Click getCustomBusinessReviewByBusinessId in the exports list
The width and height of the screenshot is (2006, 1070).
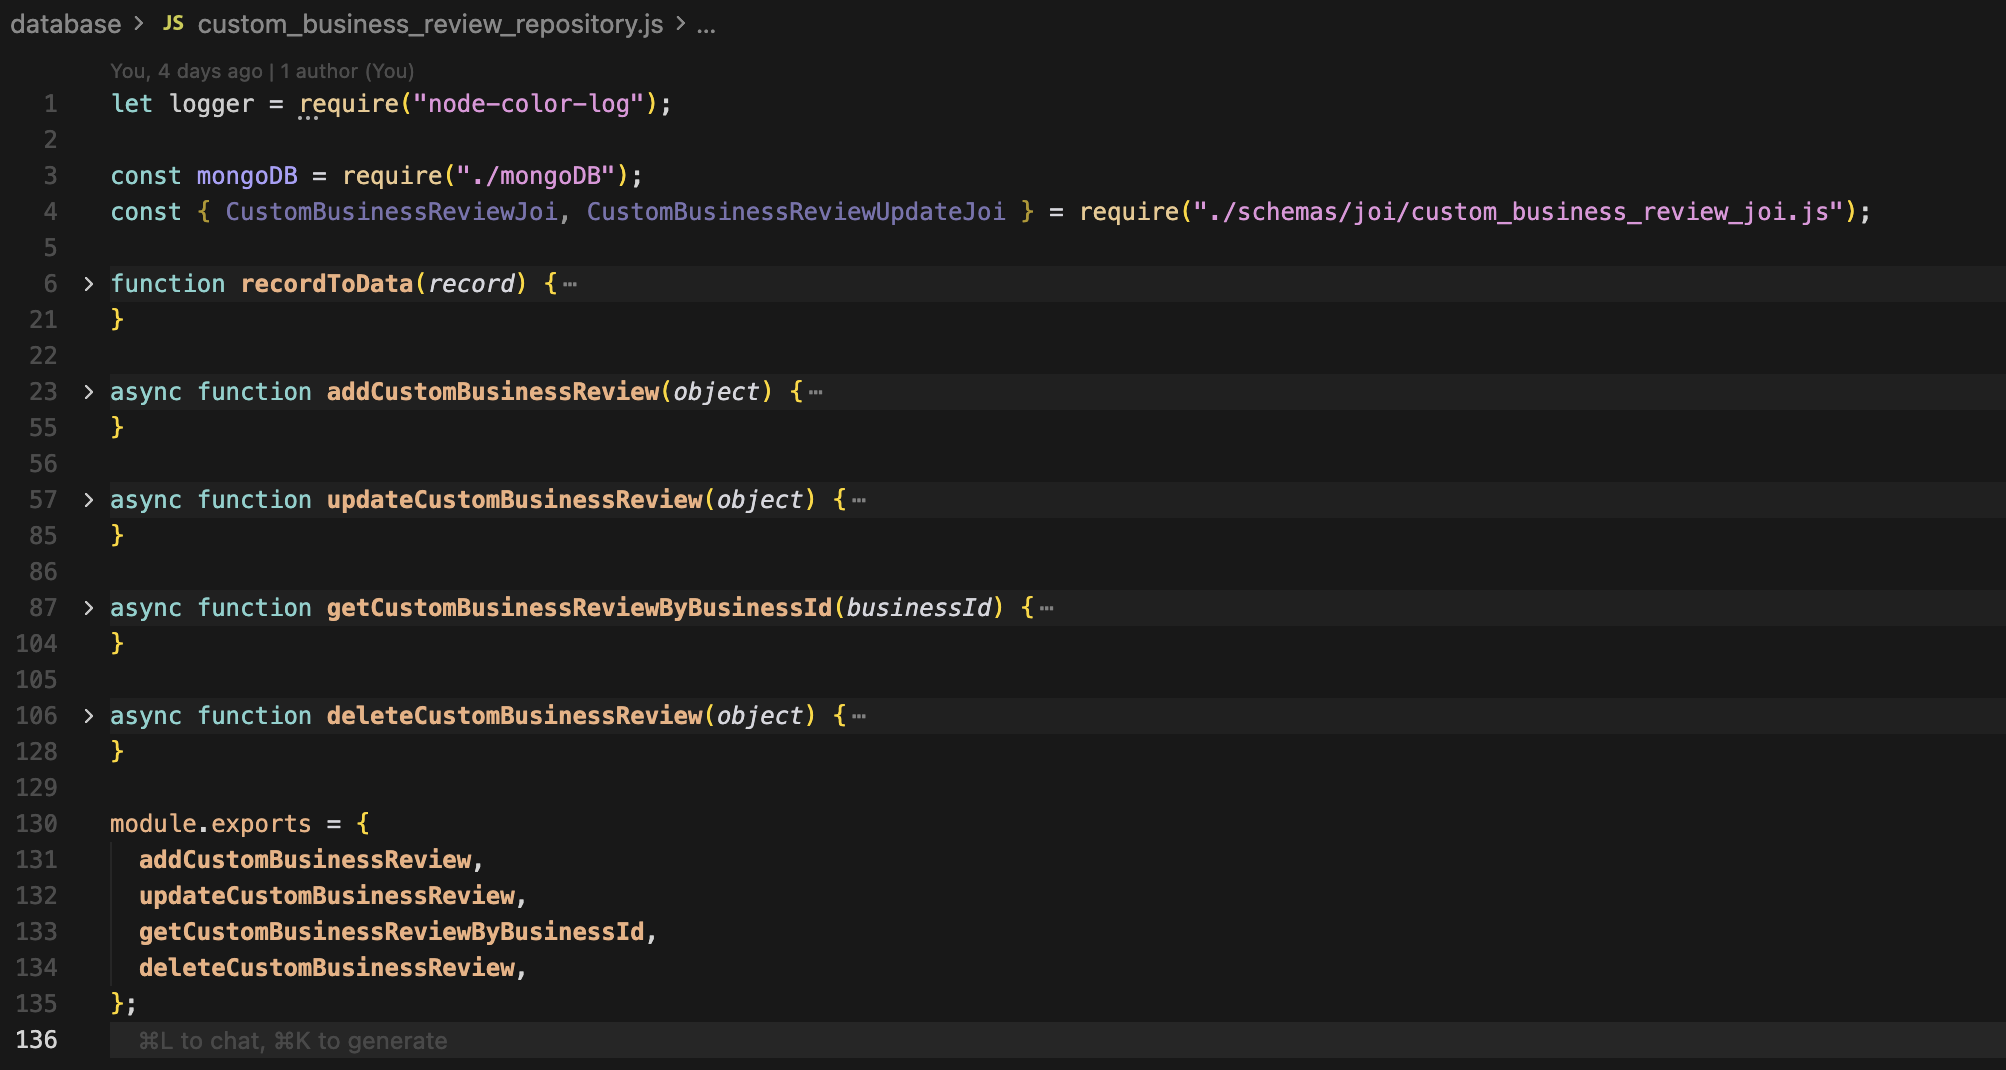click(x=392, y=932)
